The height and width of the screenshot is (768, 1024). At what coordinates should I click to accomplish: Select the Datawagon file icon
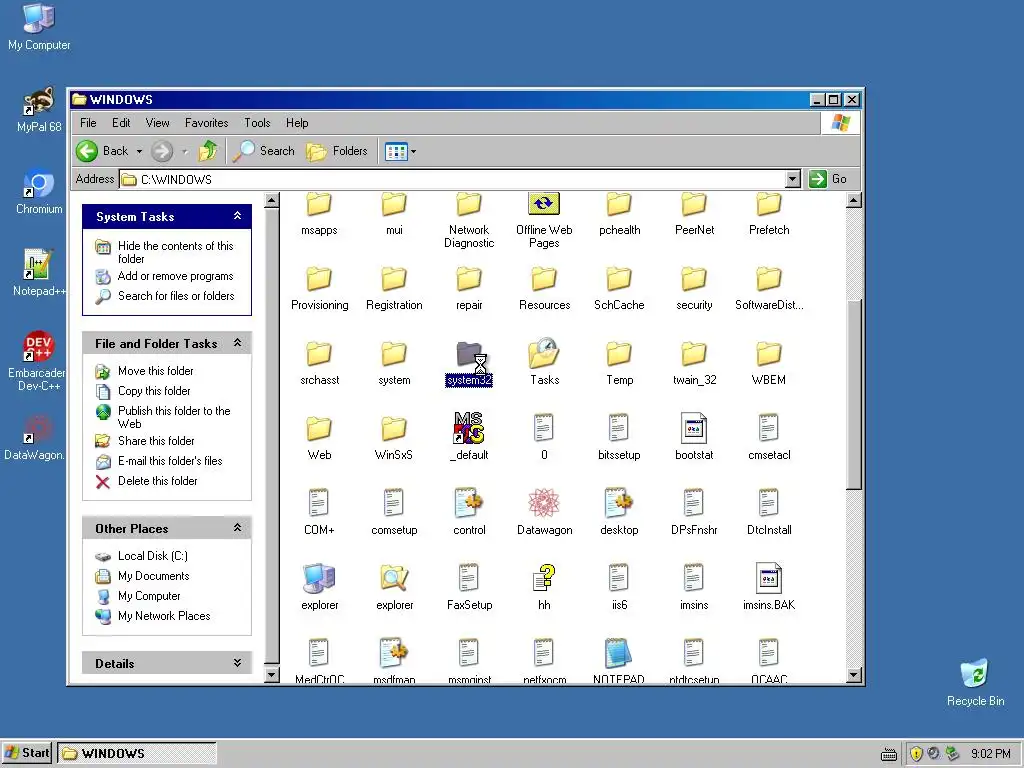pyautogui.click(x=544, y=503)
